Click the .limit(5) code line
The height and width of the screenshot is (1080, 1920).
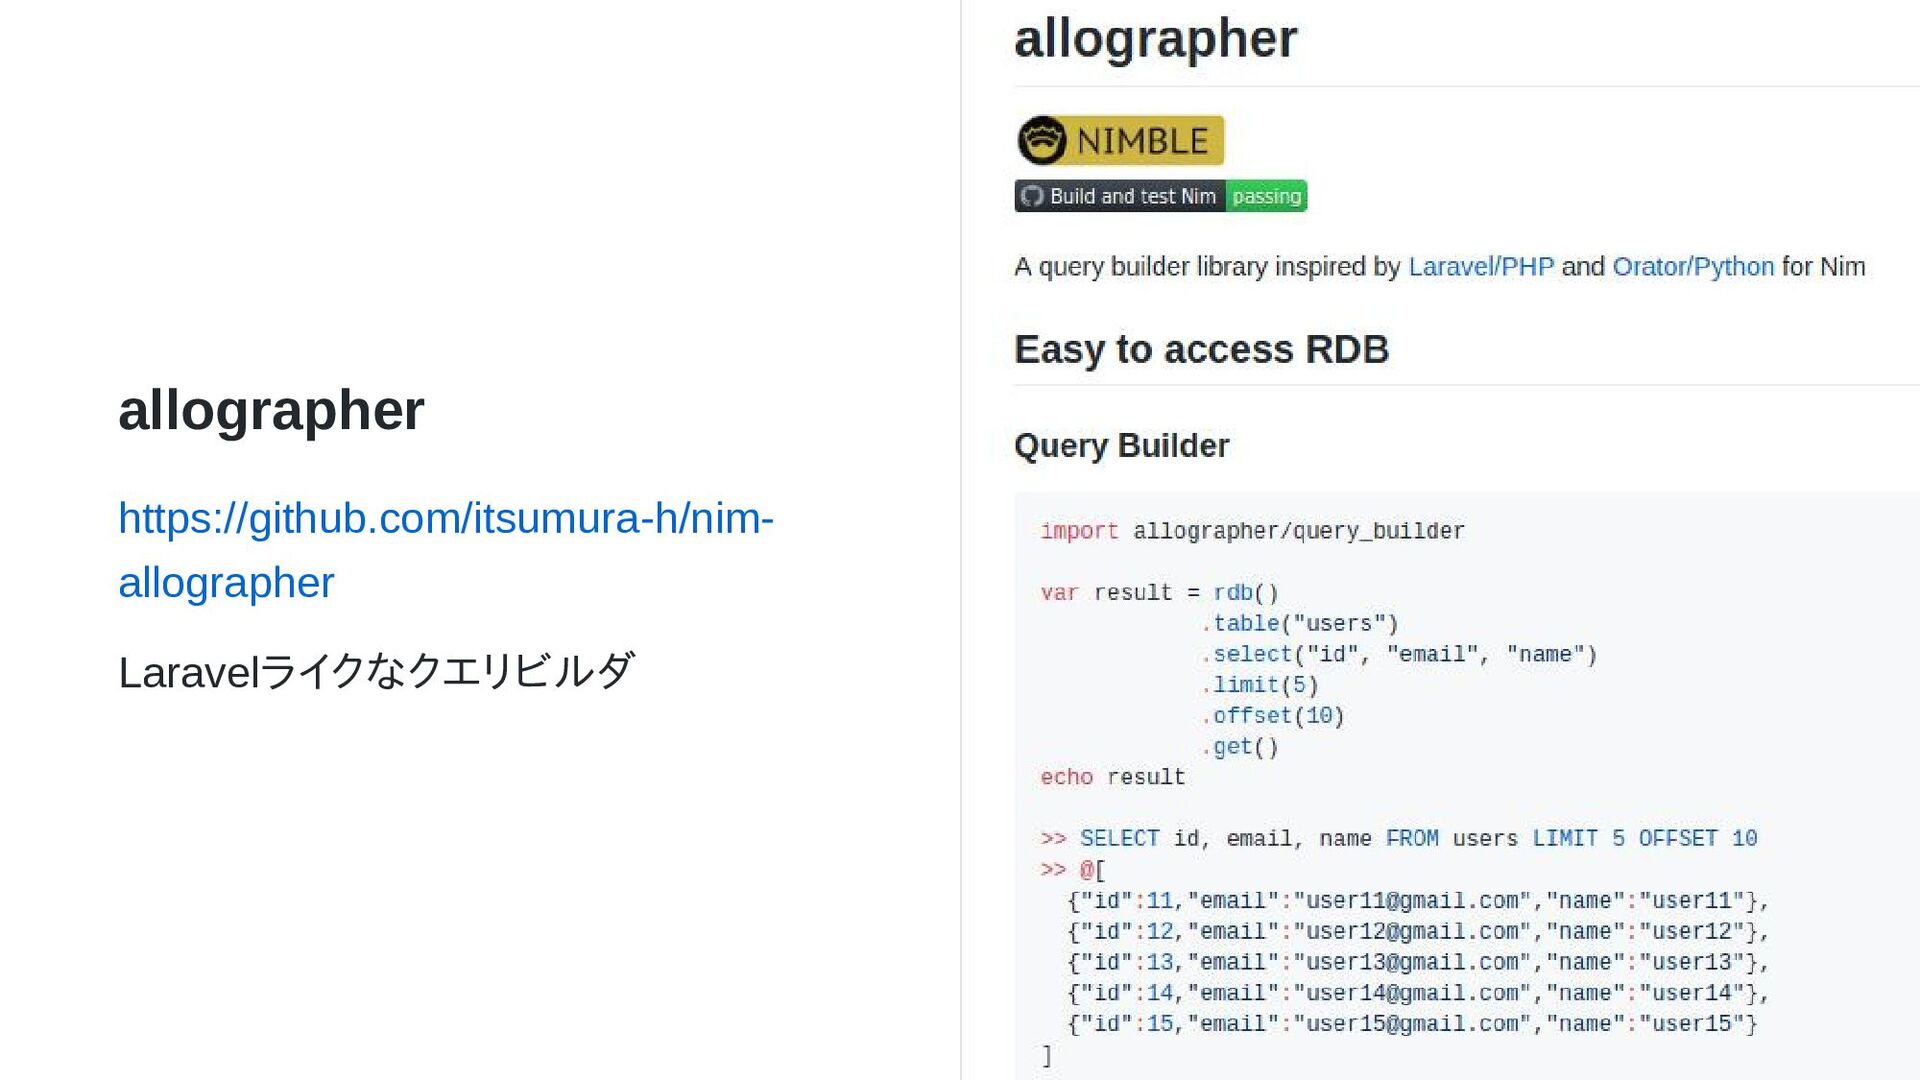coord(1260,686)
